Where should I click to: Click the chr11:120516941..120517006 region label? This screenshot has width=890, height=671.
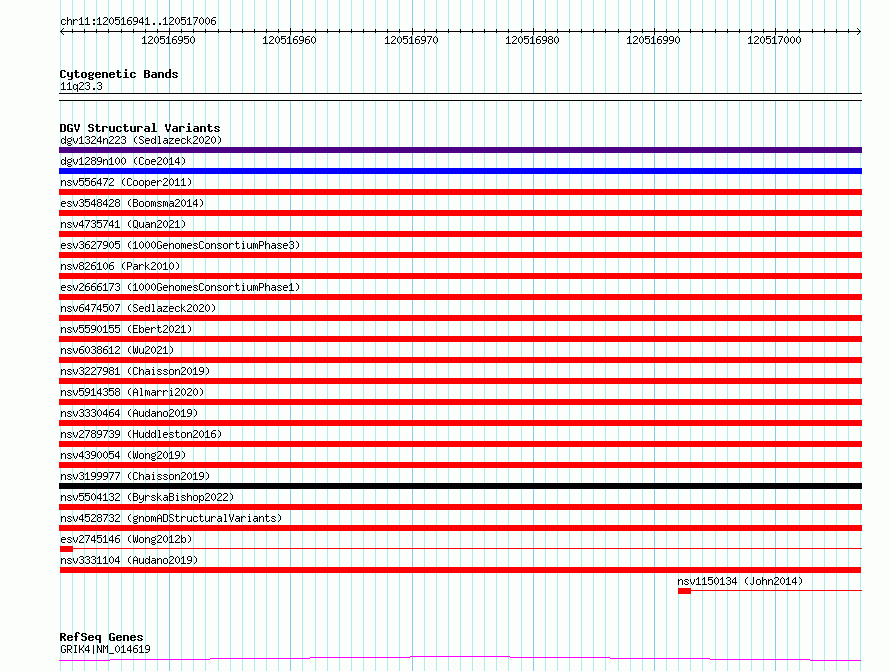[138, 21]
